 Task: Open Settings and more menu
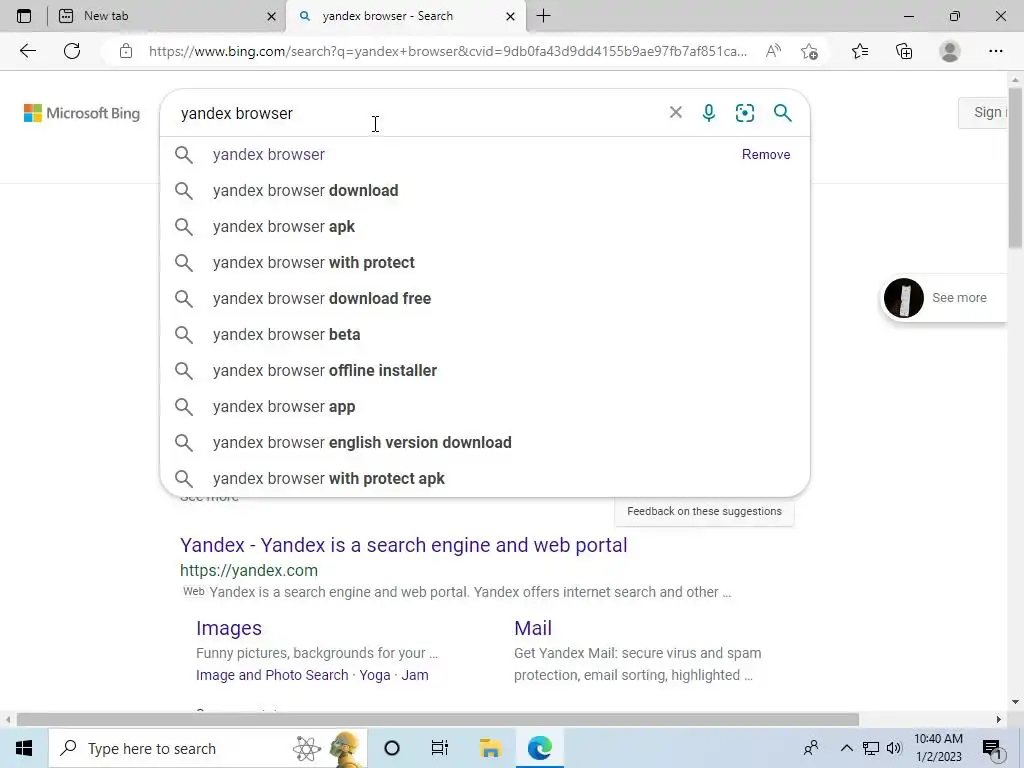pyautogui.click(x=995, y=51)
